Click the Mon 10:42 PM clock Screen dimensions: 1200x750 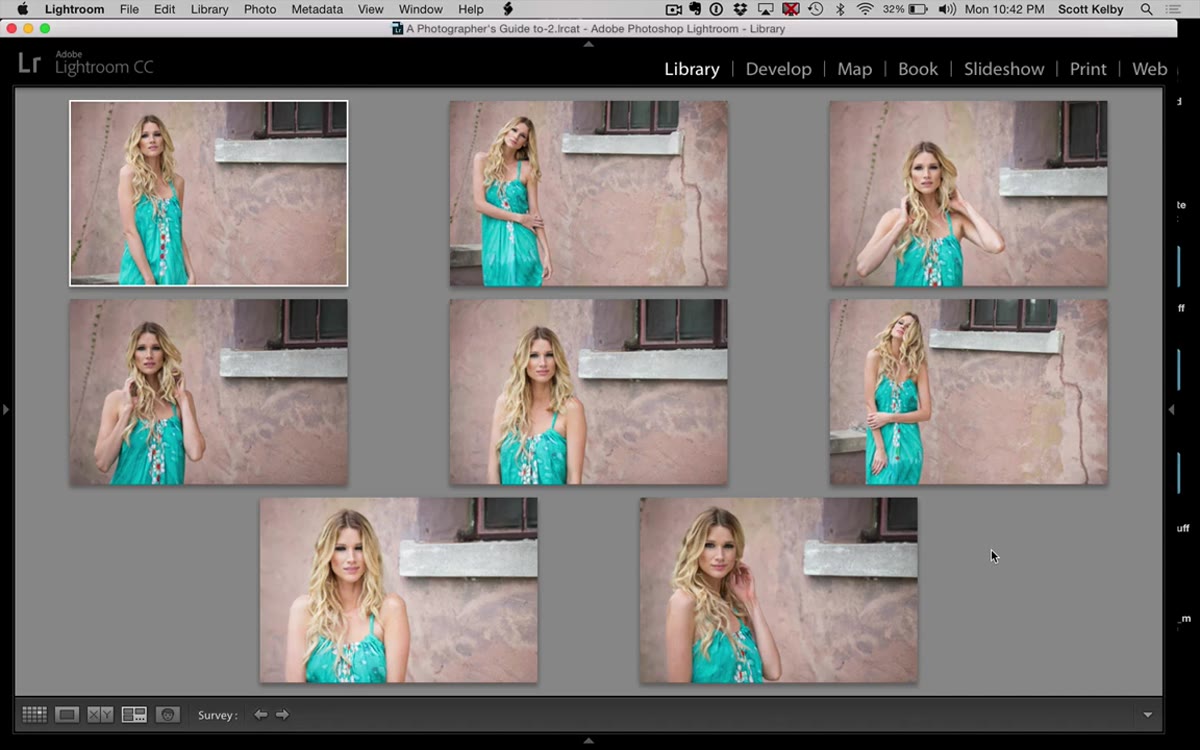pyautogui.click(x=1005, y=9)
